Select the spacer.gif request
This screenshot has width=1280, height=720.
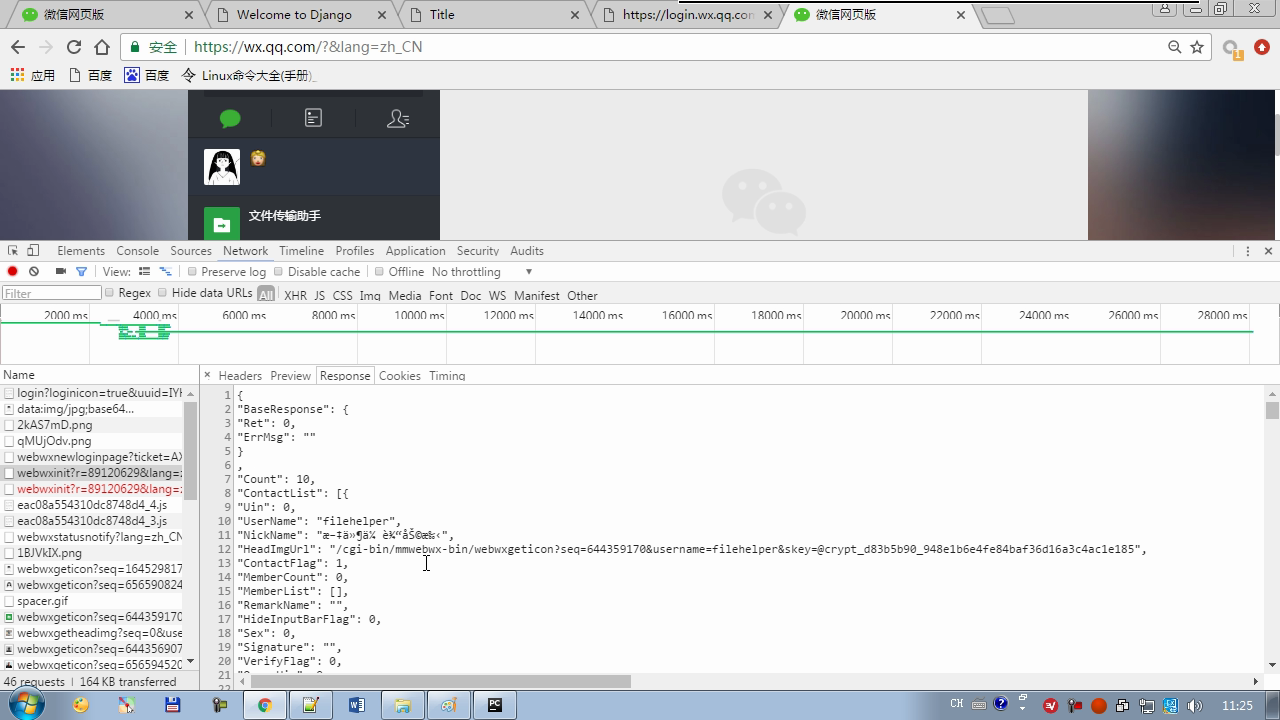point(92,601)
